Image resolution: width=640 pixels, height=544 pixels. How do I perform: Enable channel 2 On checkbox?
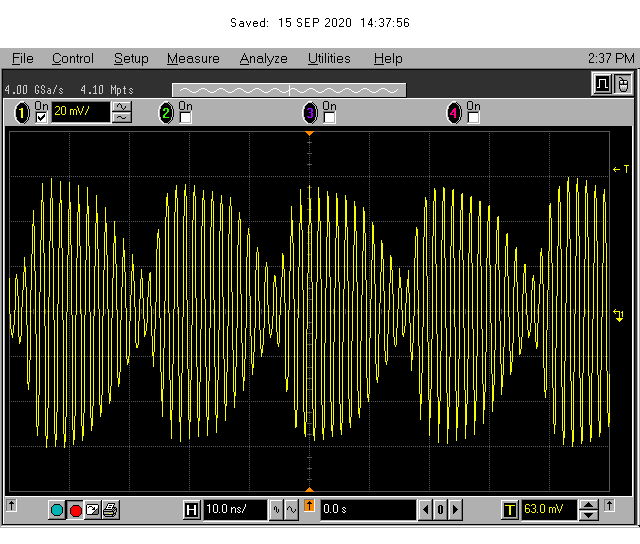pos(185,118)
